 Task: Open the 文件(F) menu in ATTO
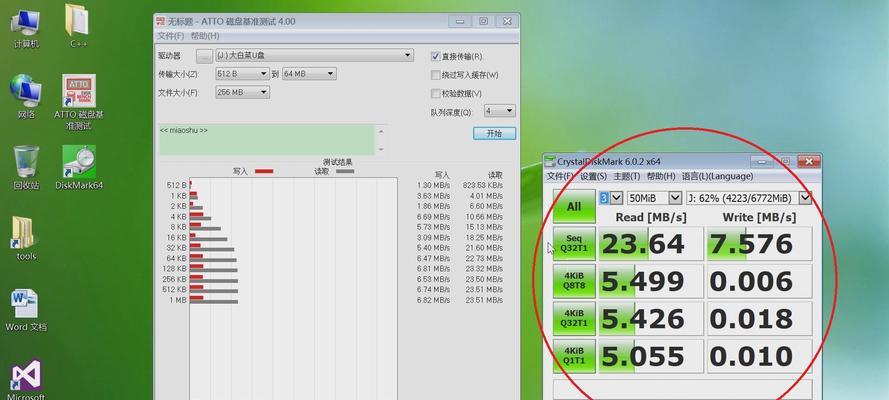pos(171,36)
